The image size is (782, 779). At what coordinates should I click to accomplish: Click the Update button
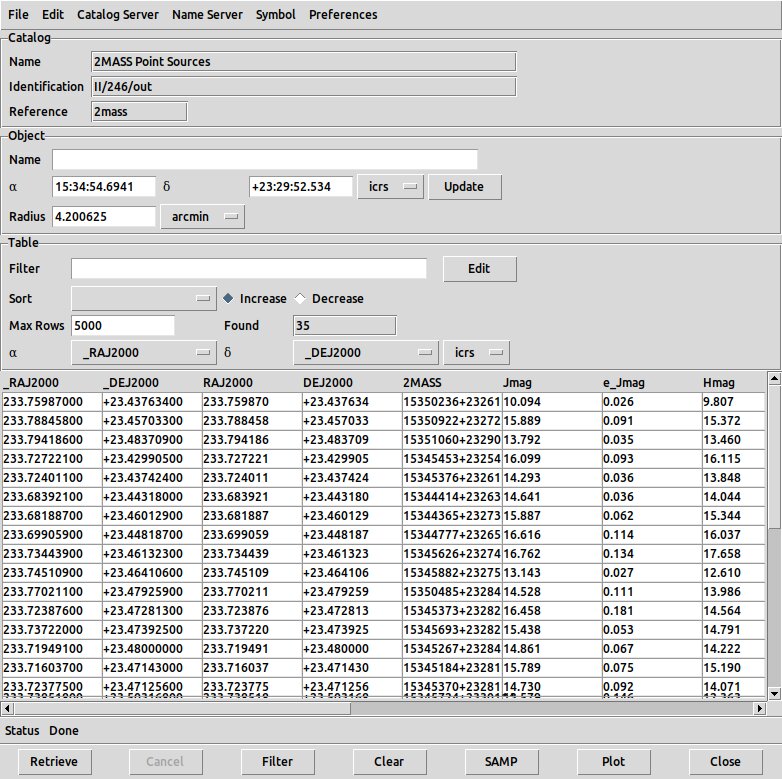465,187
